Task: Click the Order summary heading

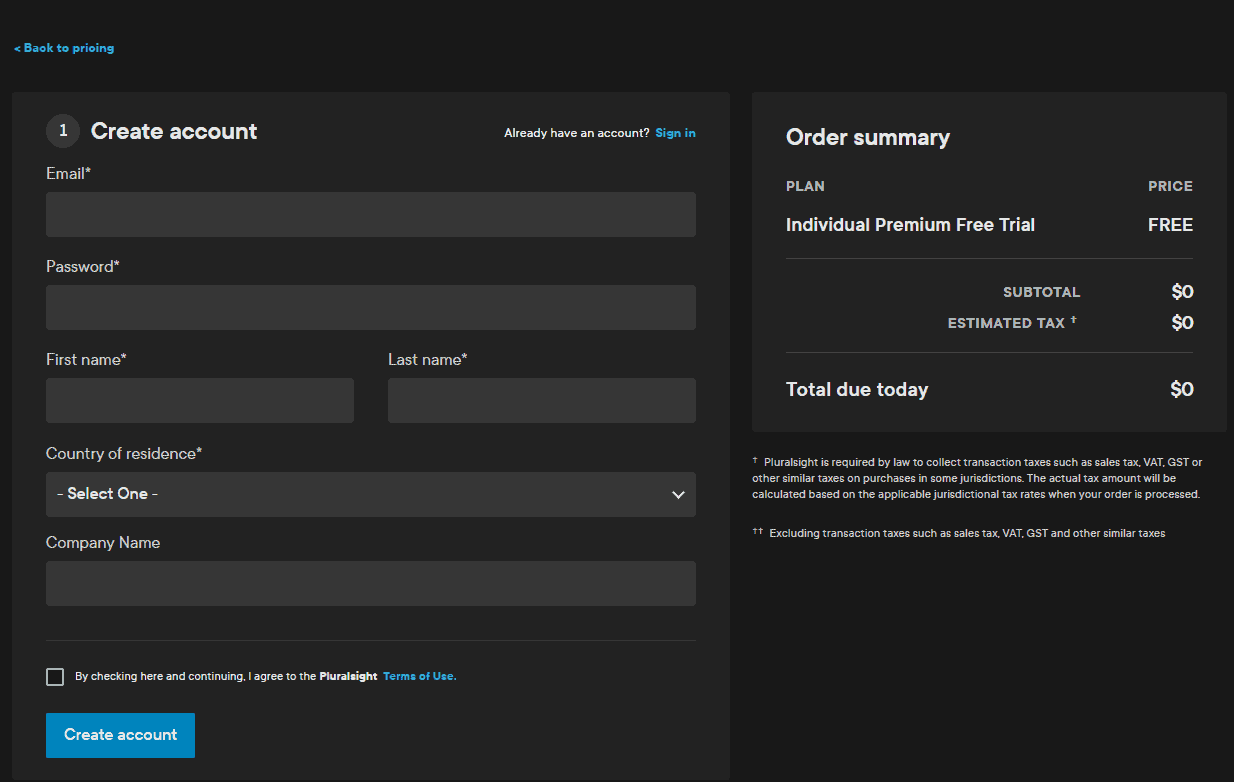Action: coord(867,137)
